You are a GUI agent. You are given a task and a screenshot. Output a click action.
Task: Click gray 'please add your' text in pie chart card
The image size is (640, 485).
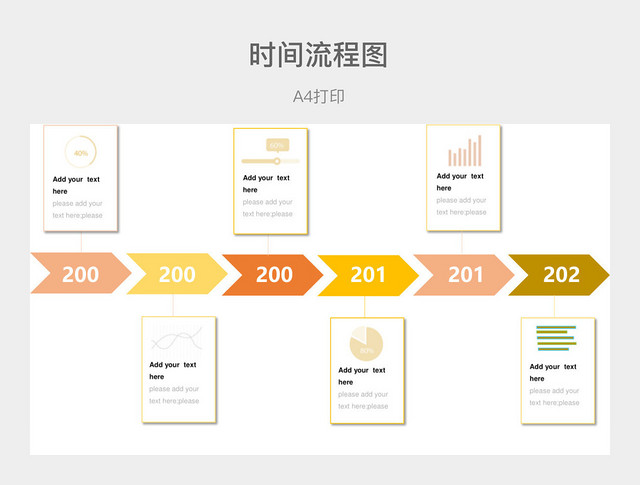tap(363, 394)
